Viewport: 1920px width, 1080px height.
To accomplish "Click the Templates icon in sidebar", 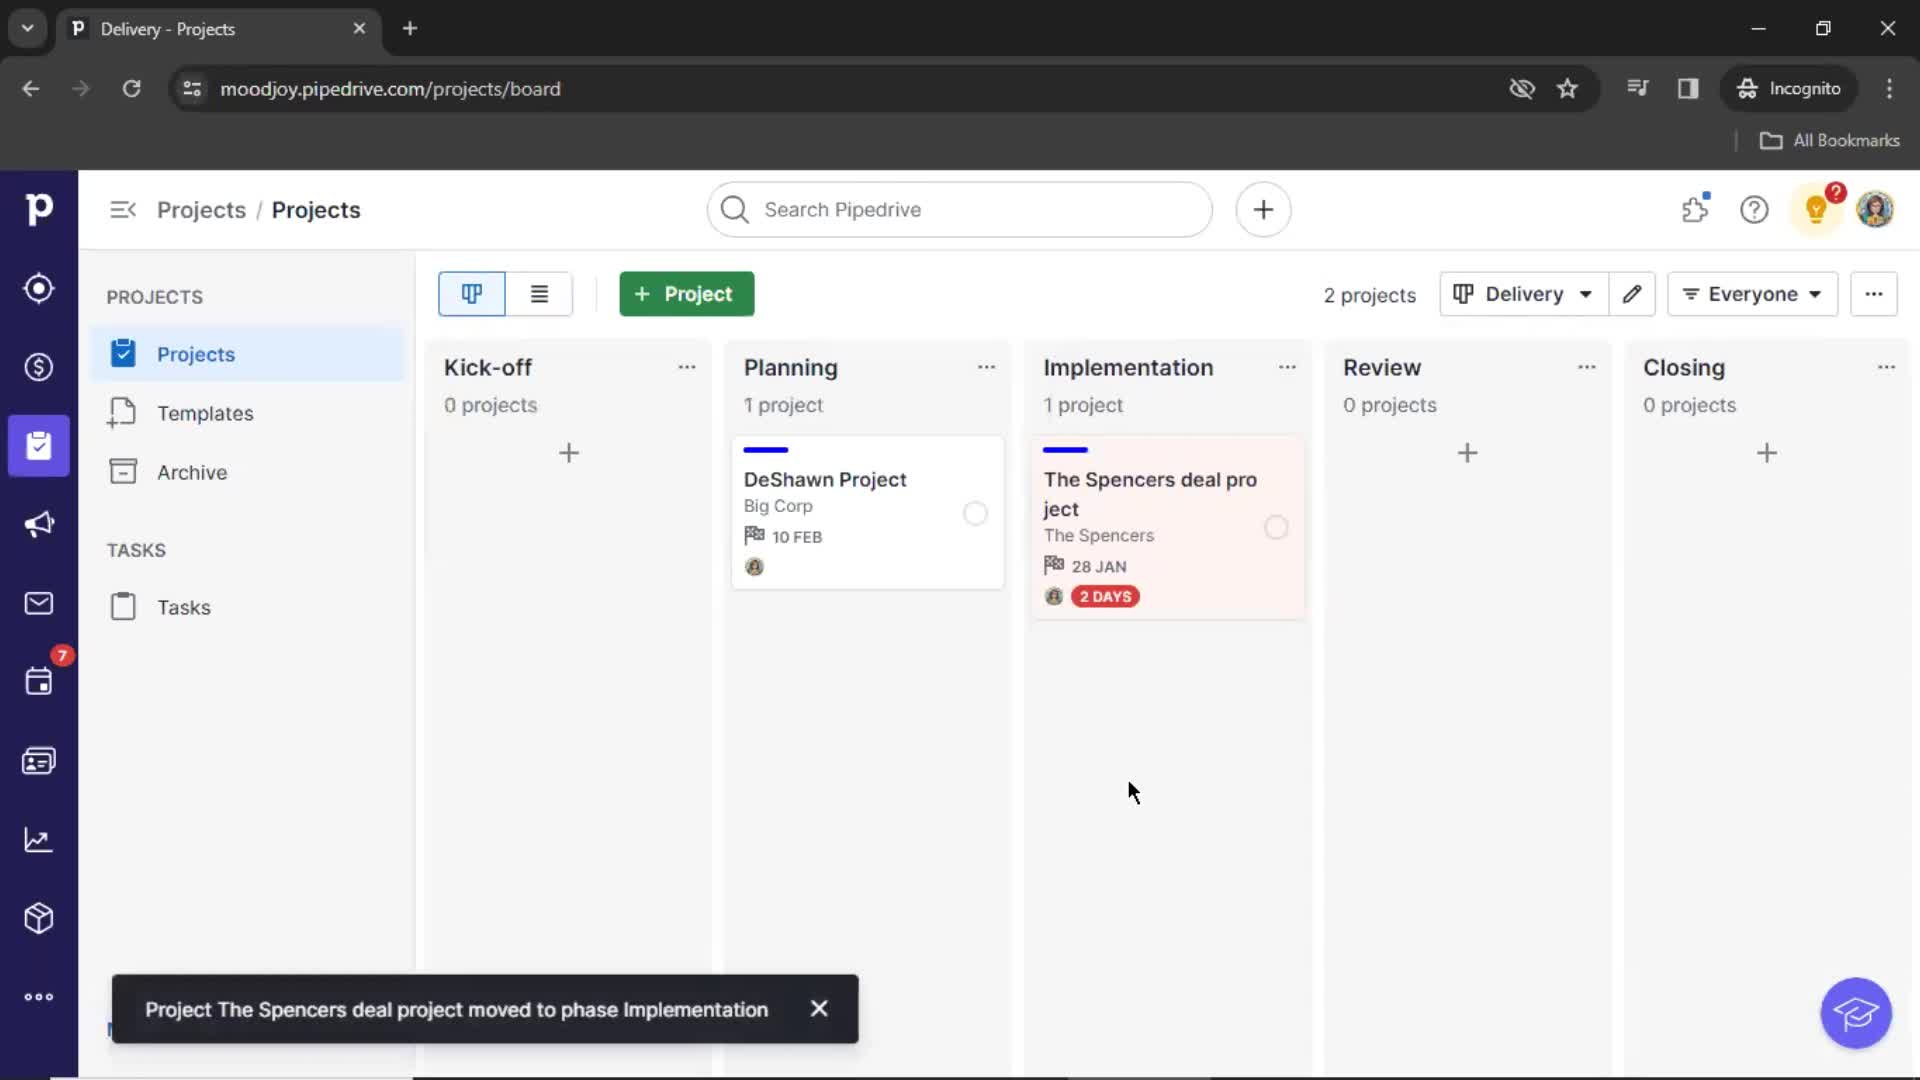I will click(123, 413).
